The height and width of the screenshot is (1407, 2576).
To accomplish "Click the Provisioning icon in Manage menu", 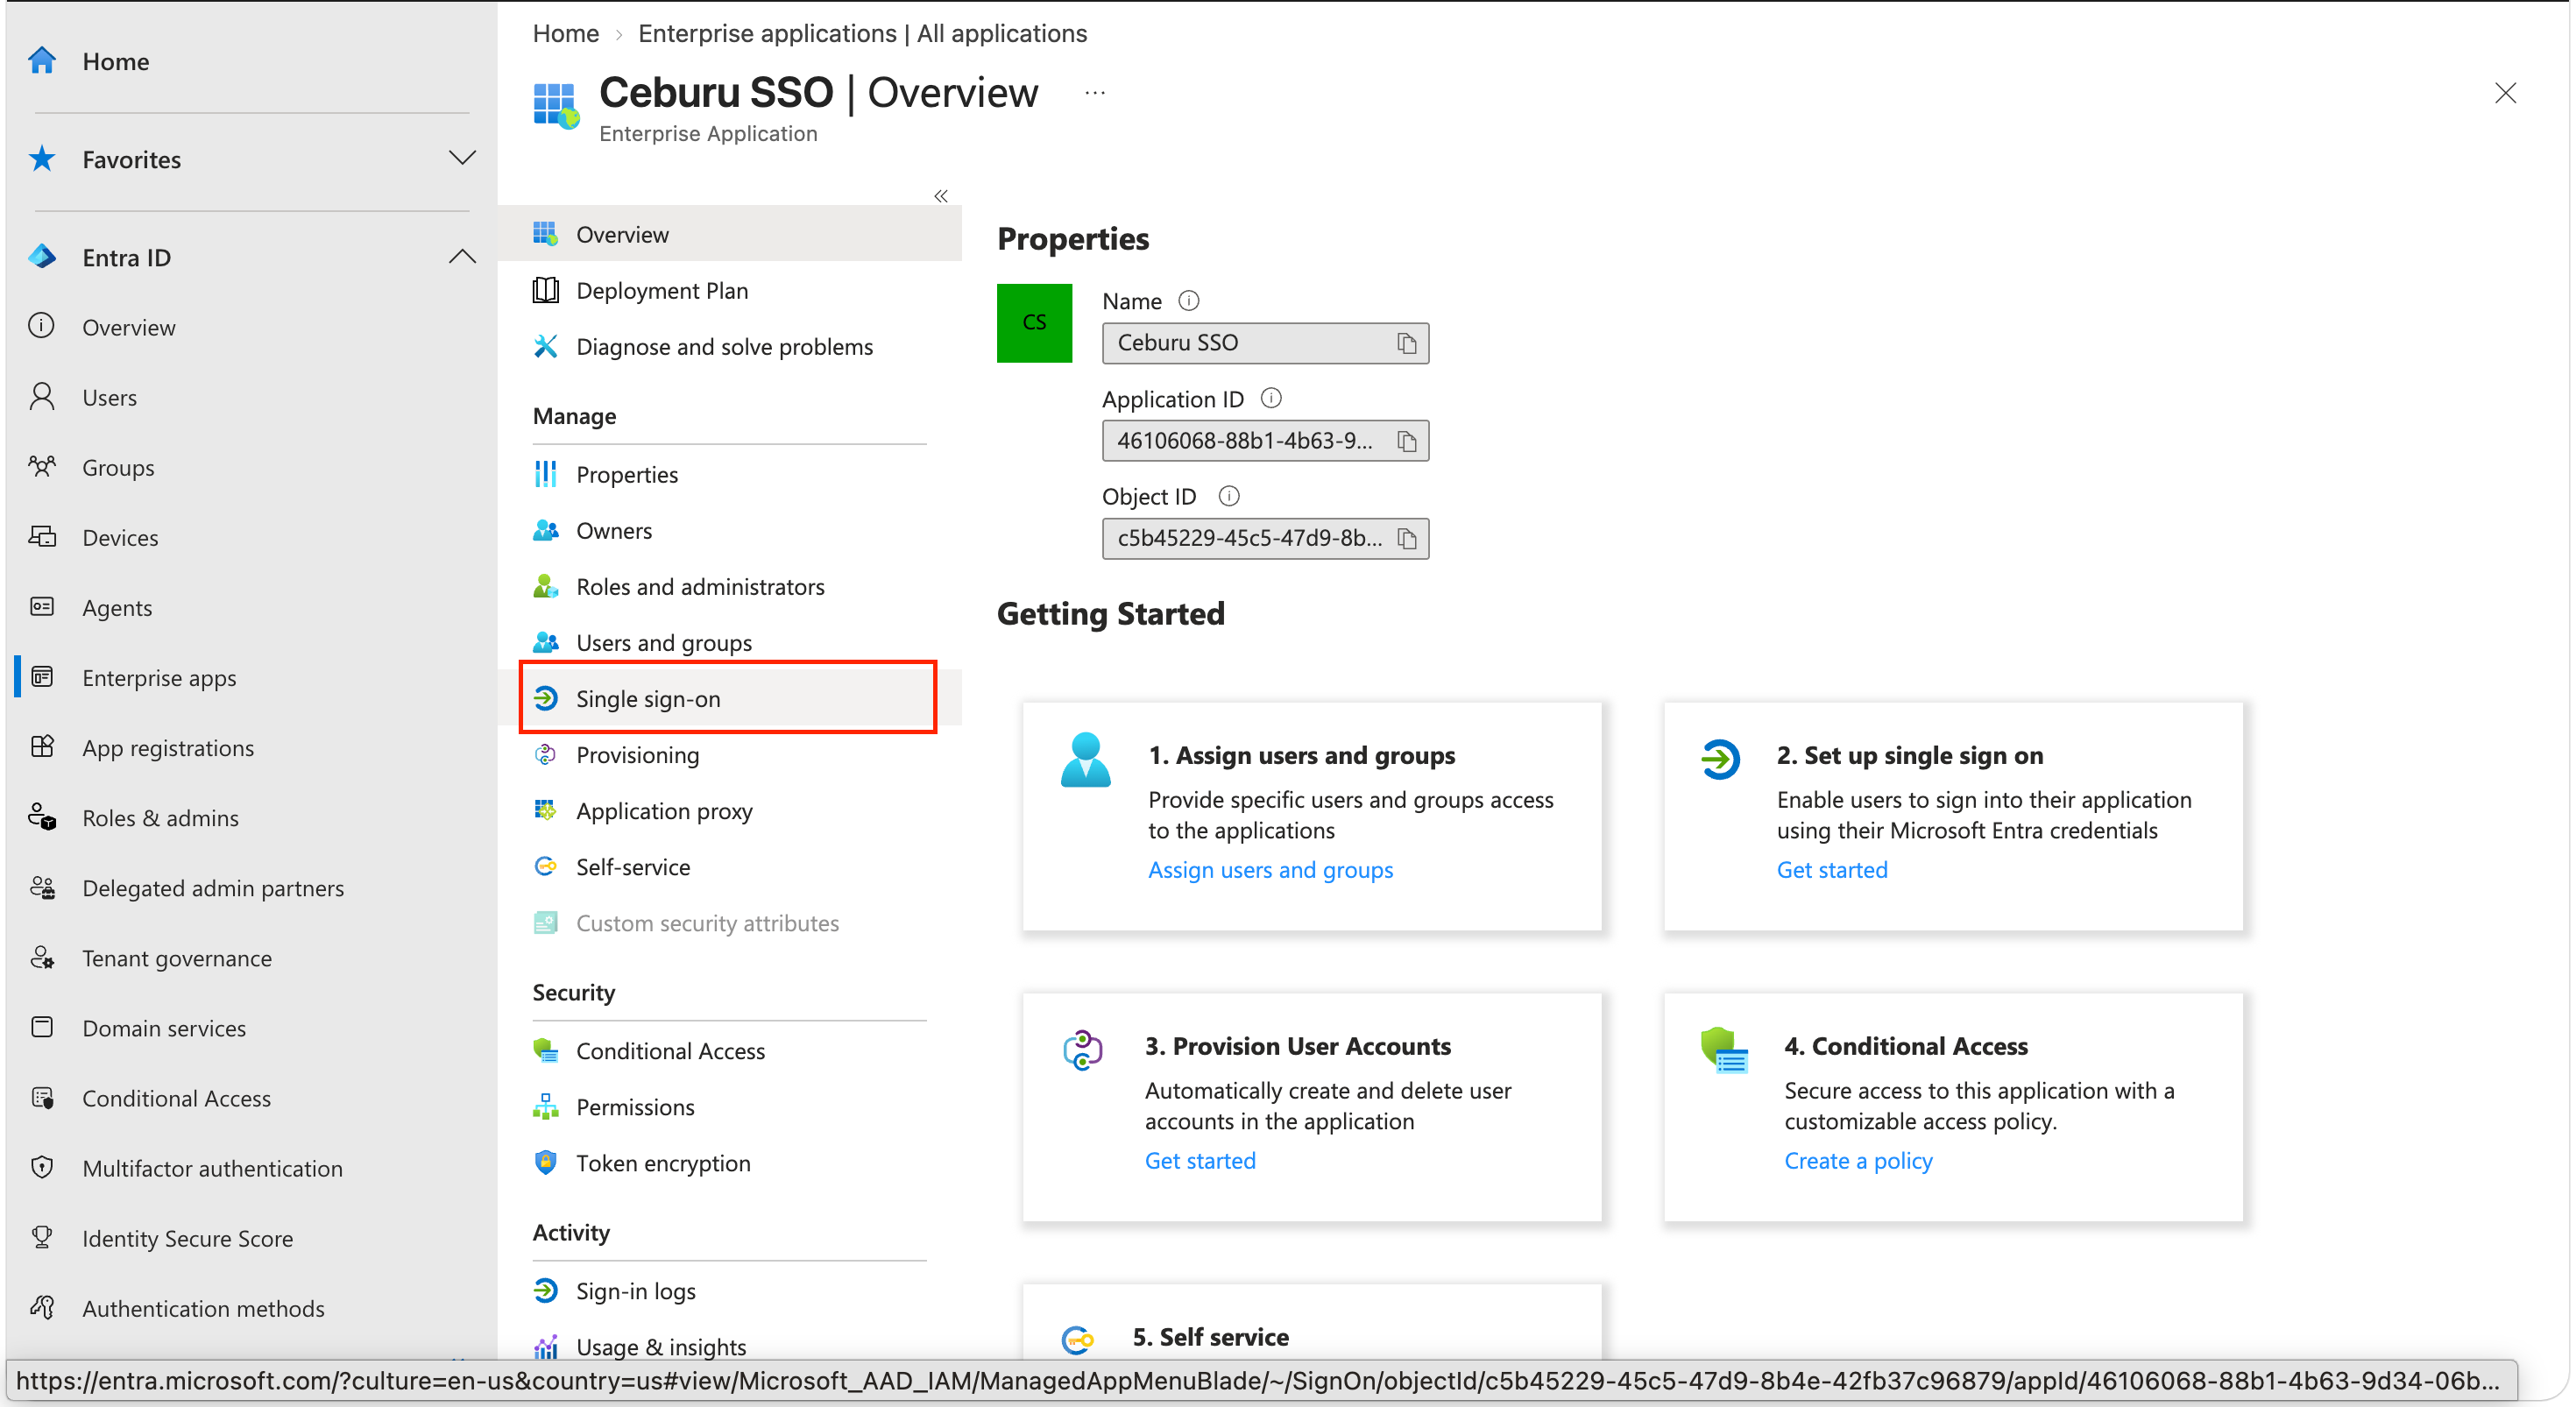I will [546, 755].
